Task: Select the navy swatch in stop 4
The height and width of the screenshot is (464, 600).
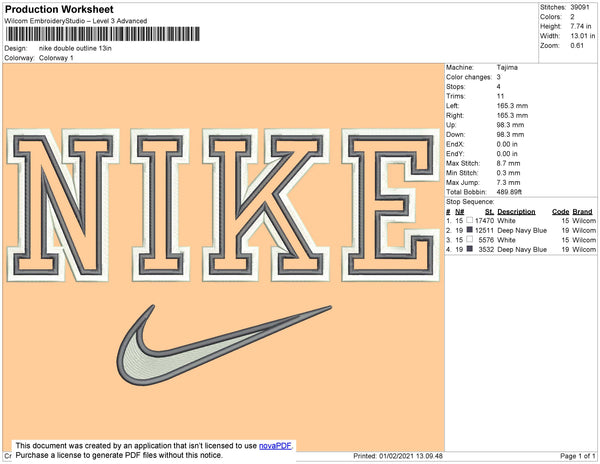Action: pos(470,249)
